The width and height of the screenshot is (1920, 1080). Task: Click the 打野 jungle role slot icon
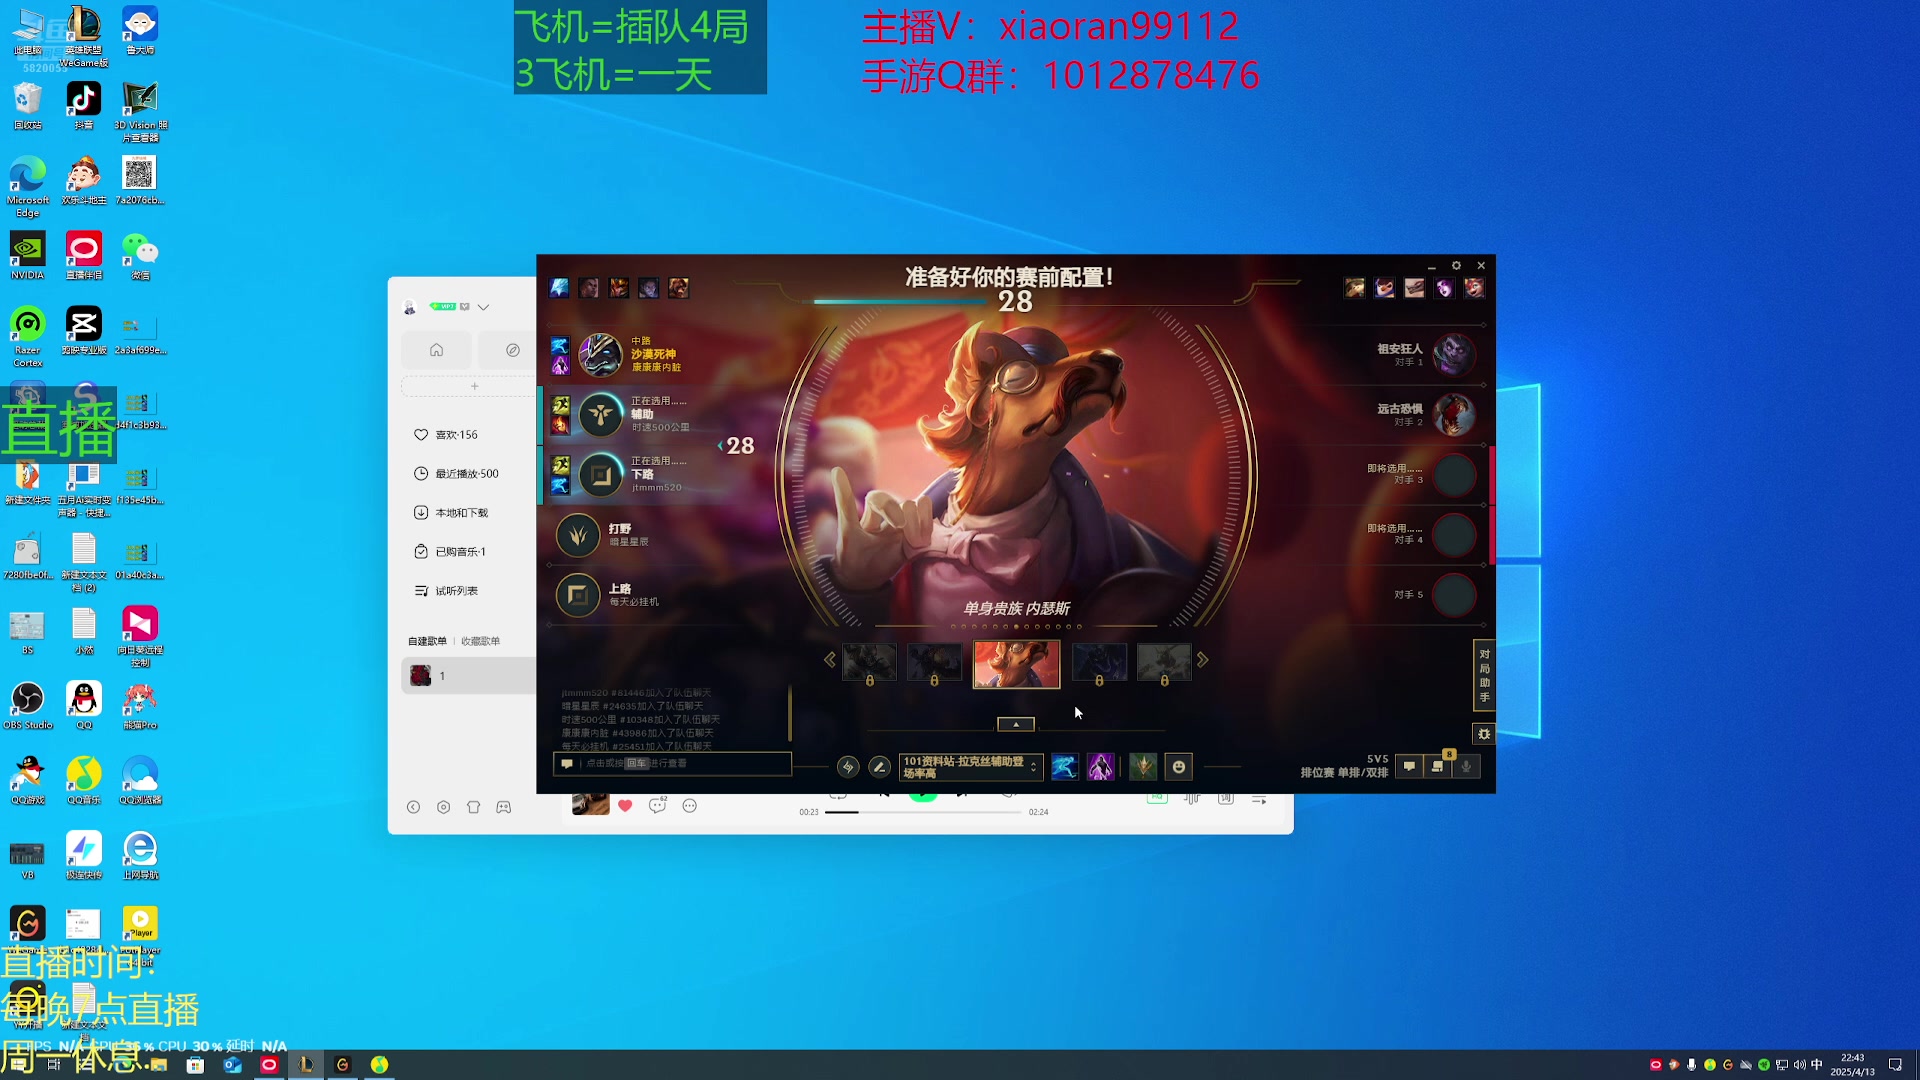(x=578, y=535)
